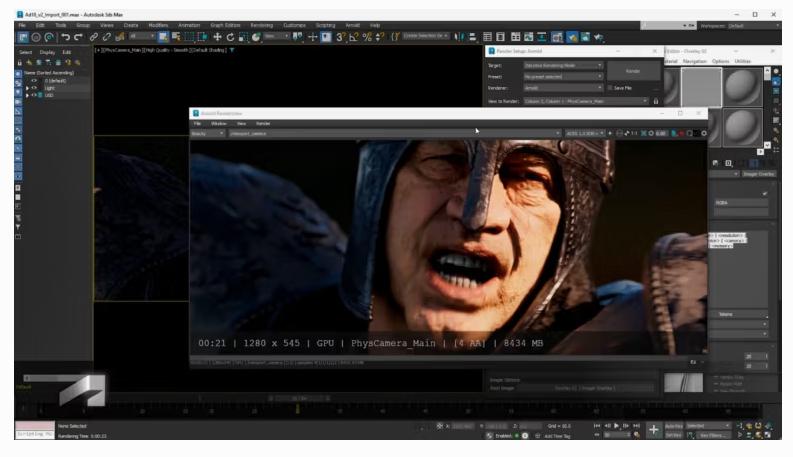The width and height of the screenshot is (793, 457).
Task: Enable the Save File checkbox in Render Setup
Action: [x=610, y=87]
